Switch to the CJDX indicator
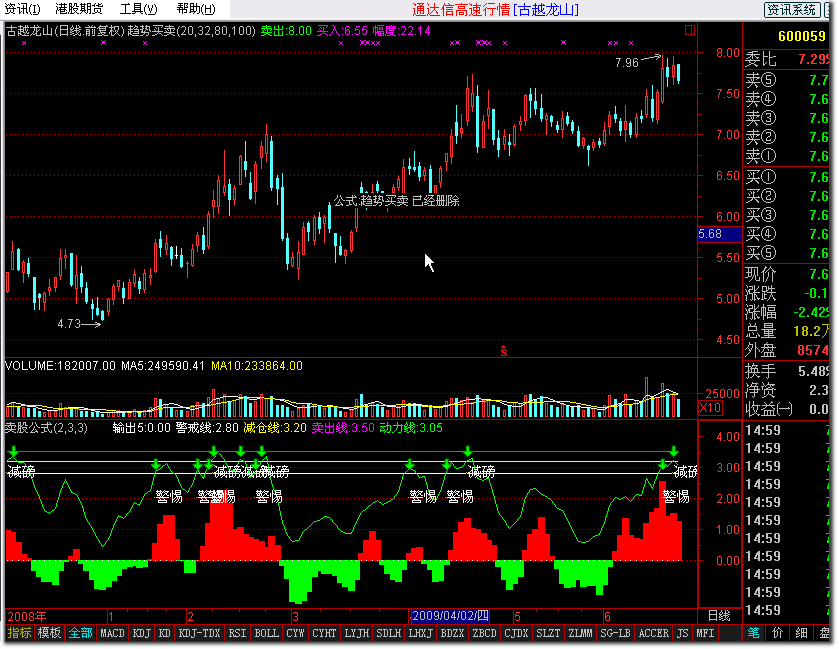 516,633
